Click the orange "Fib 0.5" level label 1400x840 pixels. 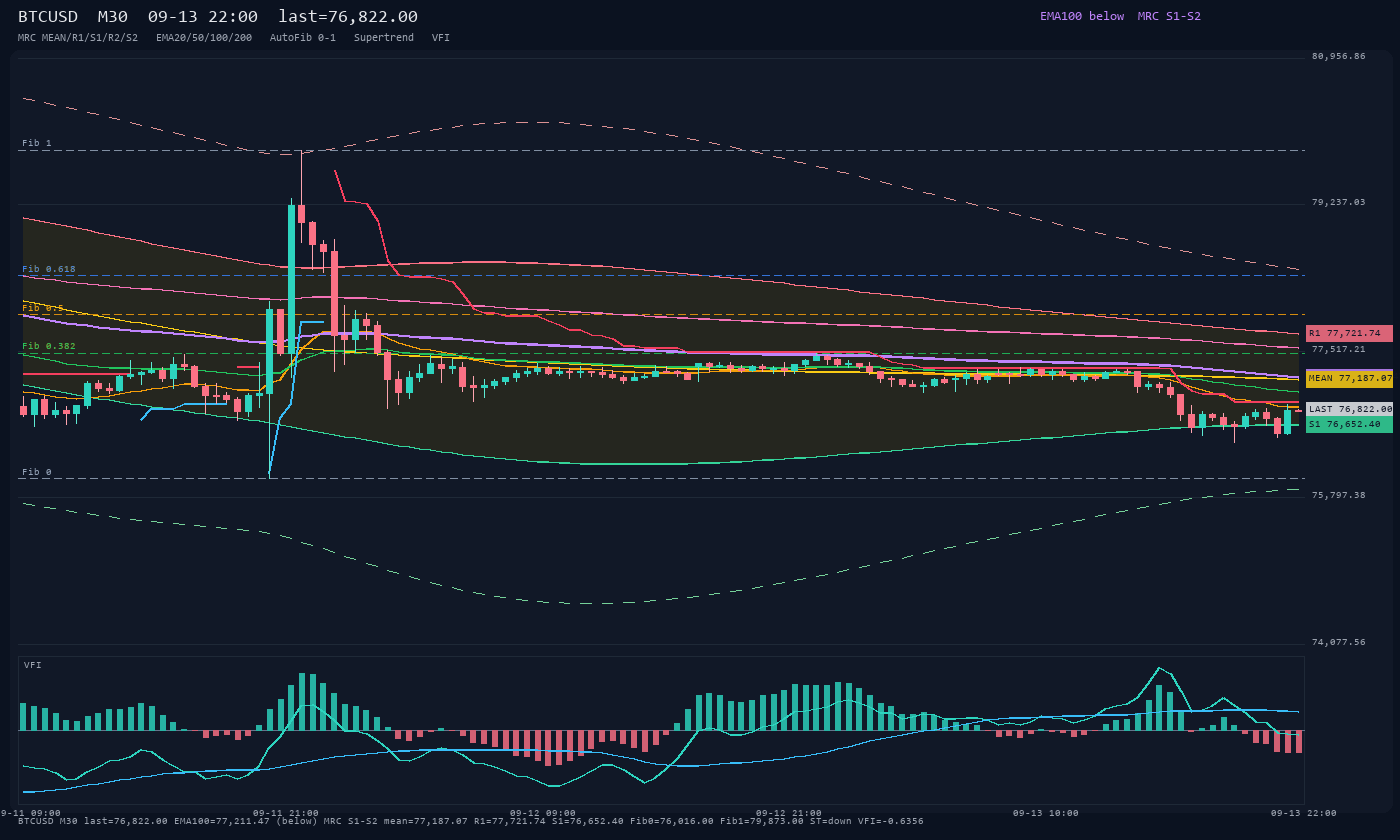[x=43, y=308]
